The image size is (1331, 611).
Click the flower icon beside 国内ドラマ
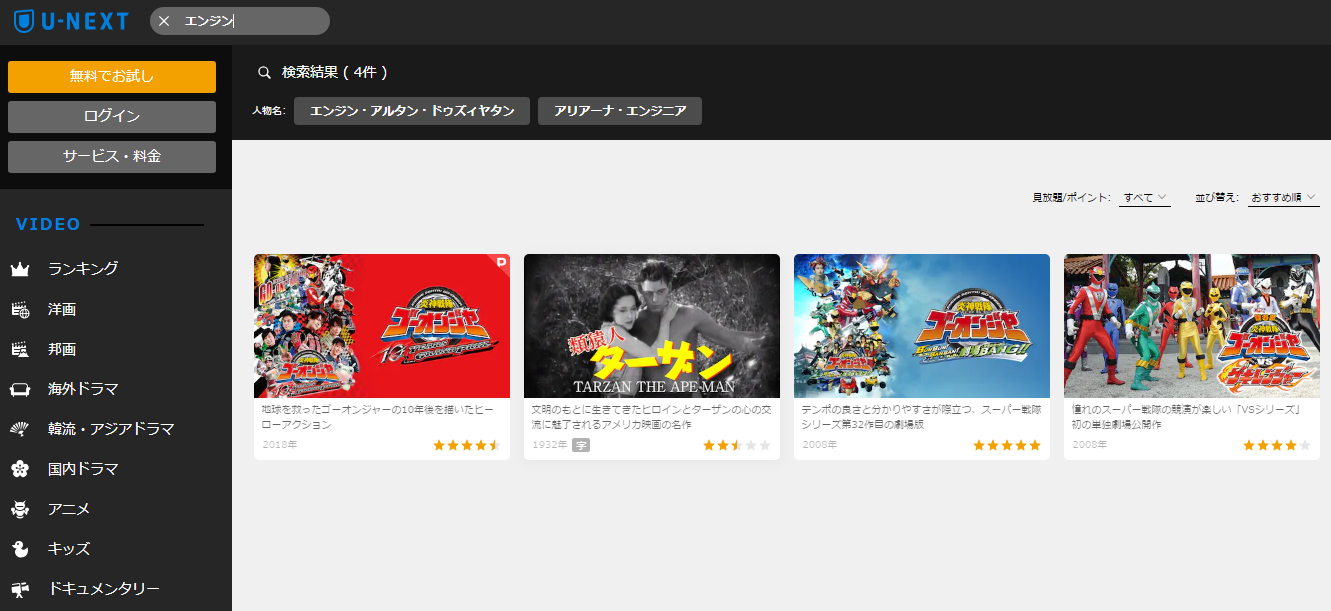click(x=20, y=469)
